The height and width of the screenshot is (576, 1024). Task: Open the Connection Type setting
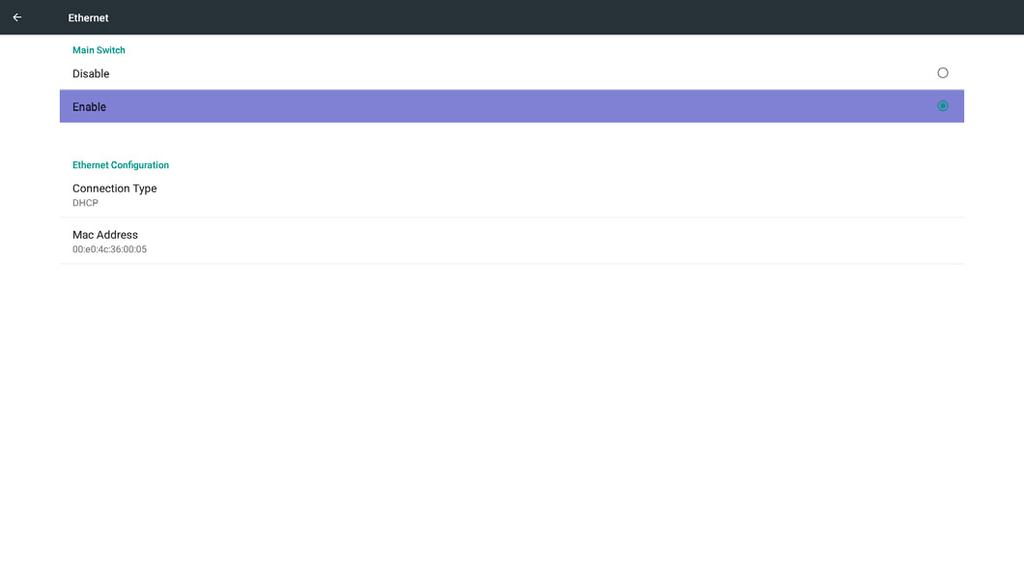pyautogui.click(x=511, y=195)
